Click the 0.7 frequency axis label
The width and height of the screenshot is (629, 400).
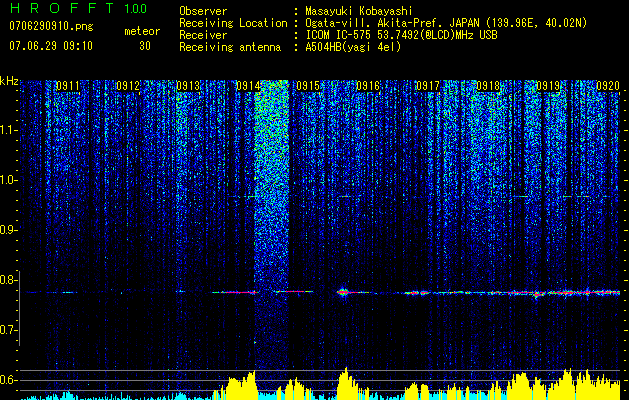pos(9,330)
